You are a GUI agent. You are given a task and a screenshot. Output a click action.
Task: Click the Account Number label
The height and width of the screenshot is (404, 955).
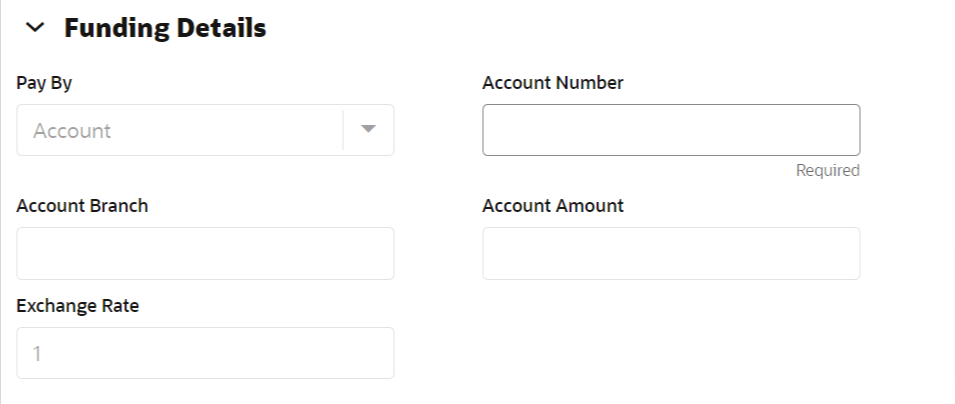[x=552, y=83]
